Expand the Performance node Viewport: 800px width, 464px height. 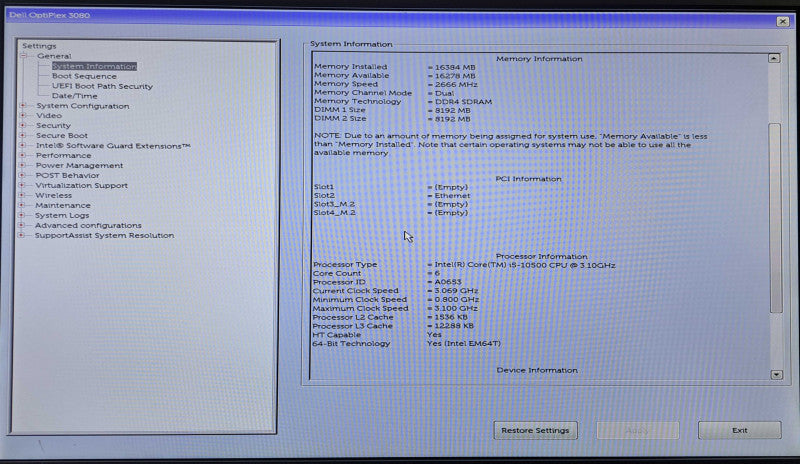click(x=22, y=155)
